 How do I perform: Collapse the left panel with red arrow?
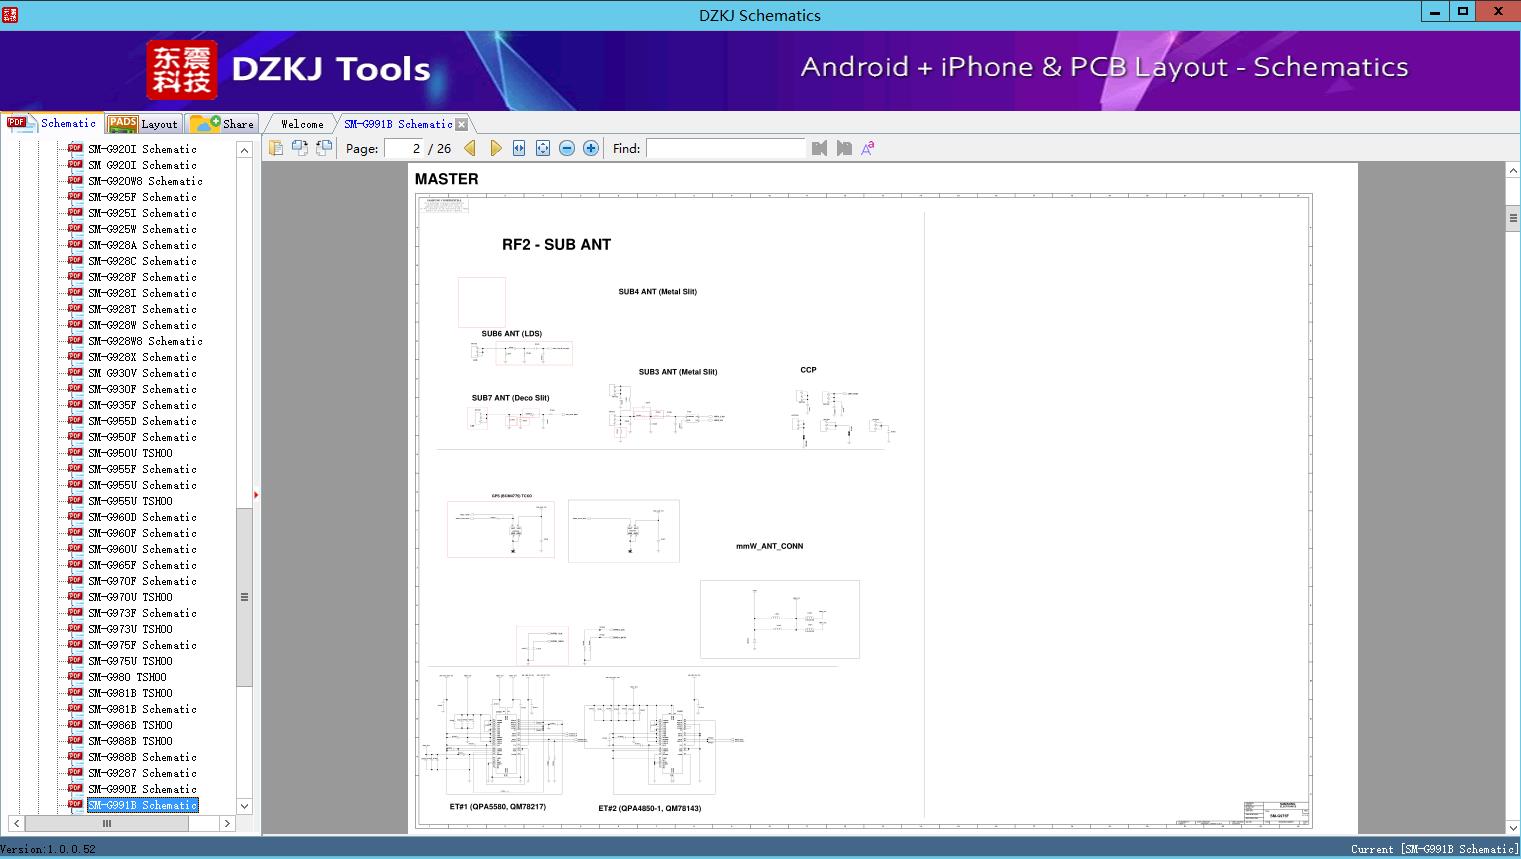(x=256, y=495)
